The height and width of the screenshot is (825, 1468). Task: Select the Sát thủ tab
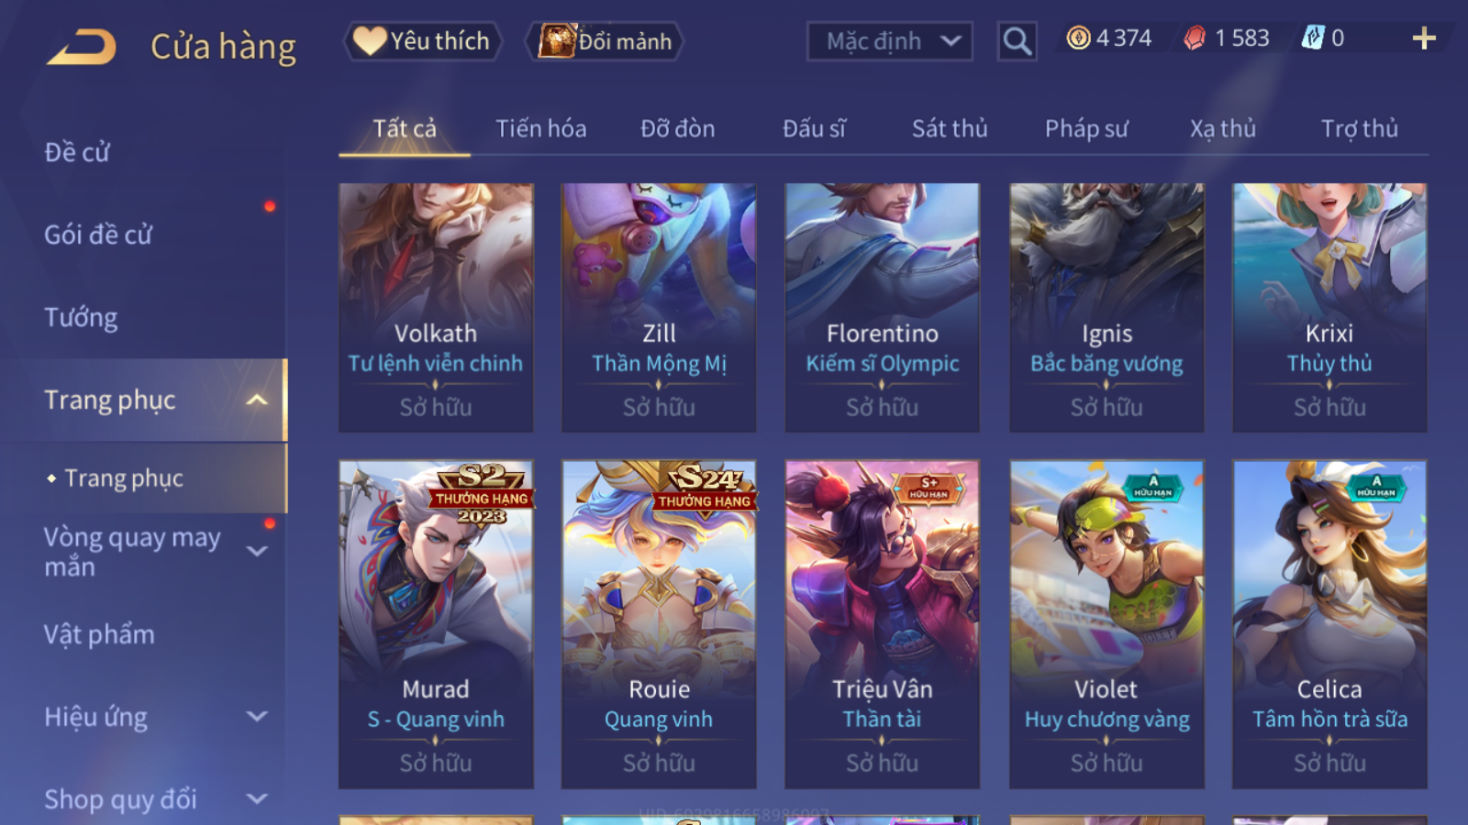click(x=949, y=129)
